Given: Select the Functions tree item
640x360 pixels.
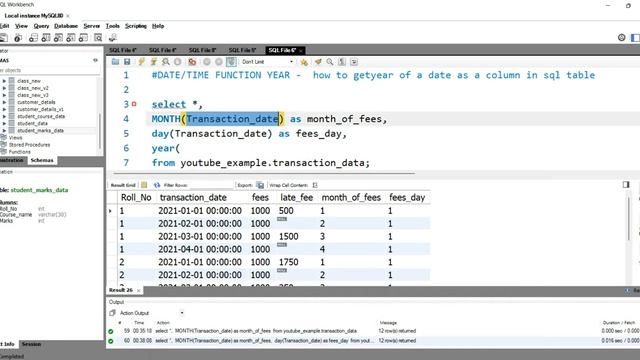Looking at the screenshot, I should click(x=20, y=152).
